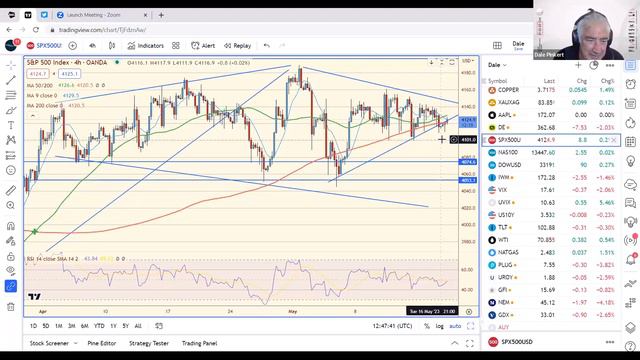The height and width of the screenshot is (360, 640).
Task: Select the COPPER watchlist row
Action: click(551, 90)
